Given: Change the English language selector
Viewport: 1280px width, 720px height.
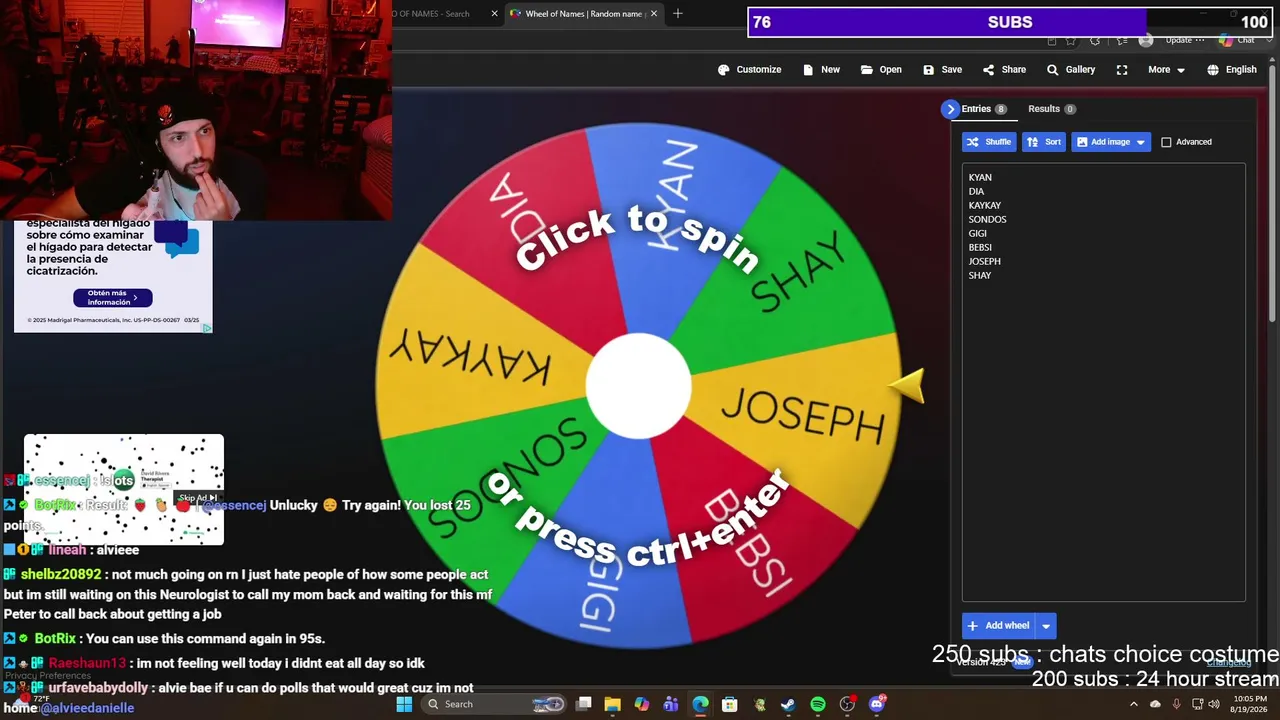Looking at the screenshot, I should (x=1231, y=70).
